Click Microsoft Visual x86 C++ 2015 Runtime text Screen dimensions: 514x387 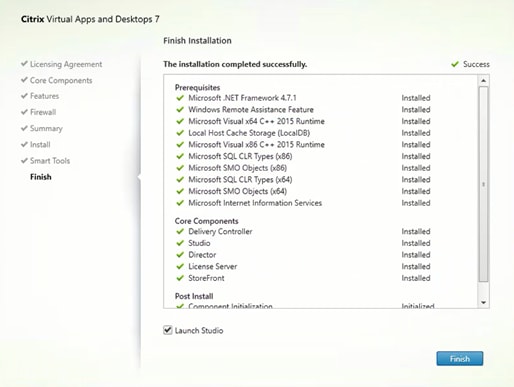pos(256,145)
